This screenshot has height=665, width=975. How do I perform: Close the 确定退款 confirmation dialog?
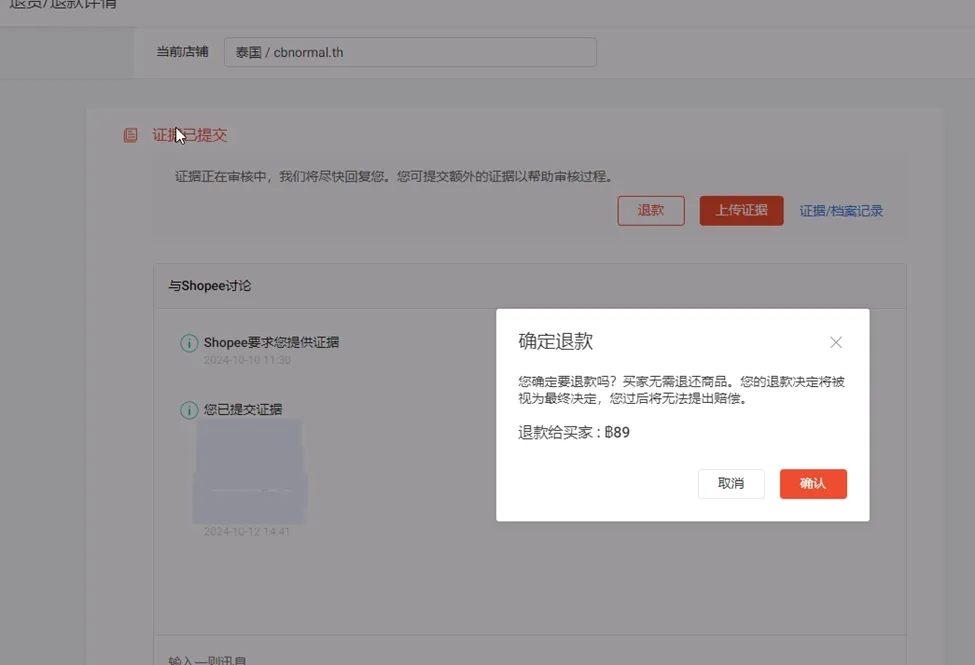pyautogui.click(x=836, y=342)
